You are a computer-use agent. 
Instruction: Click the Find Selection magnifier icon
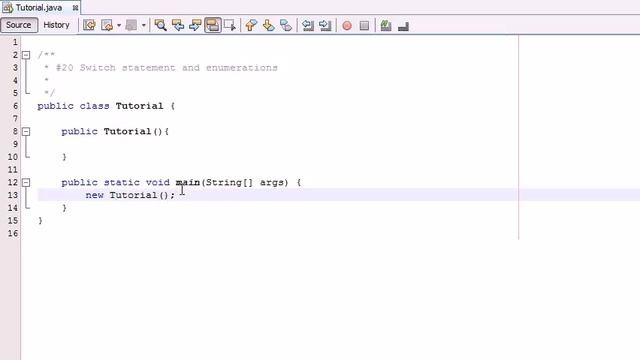pyautogui.click(x=160, y=25)
